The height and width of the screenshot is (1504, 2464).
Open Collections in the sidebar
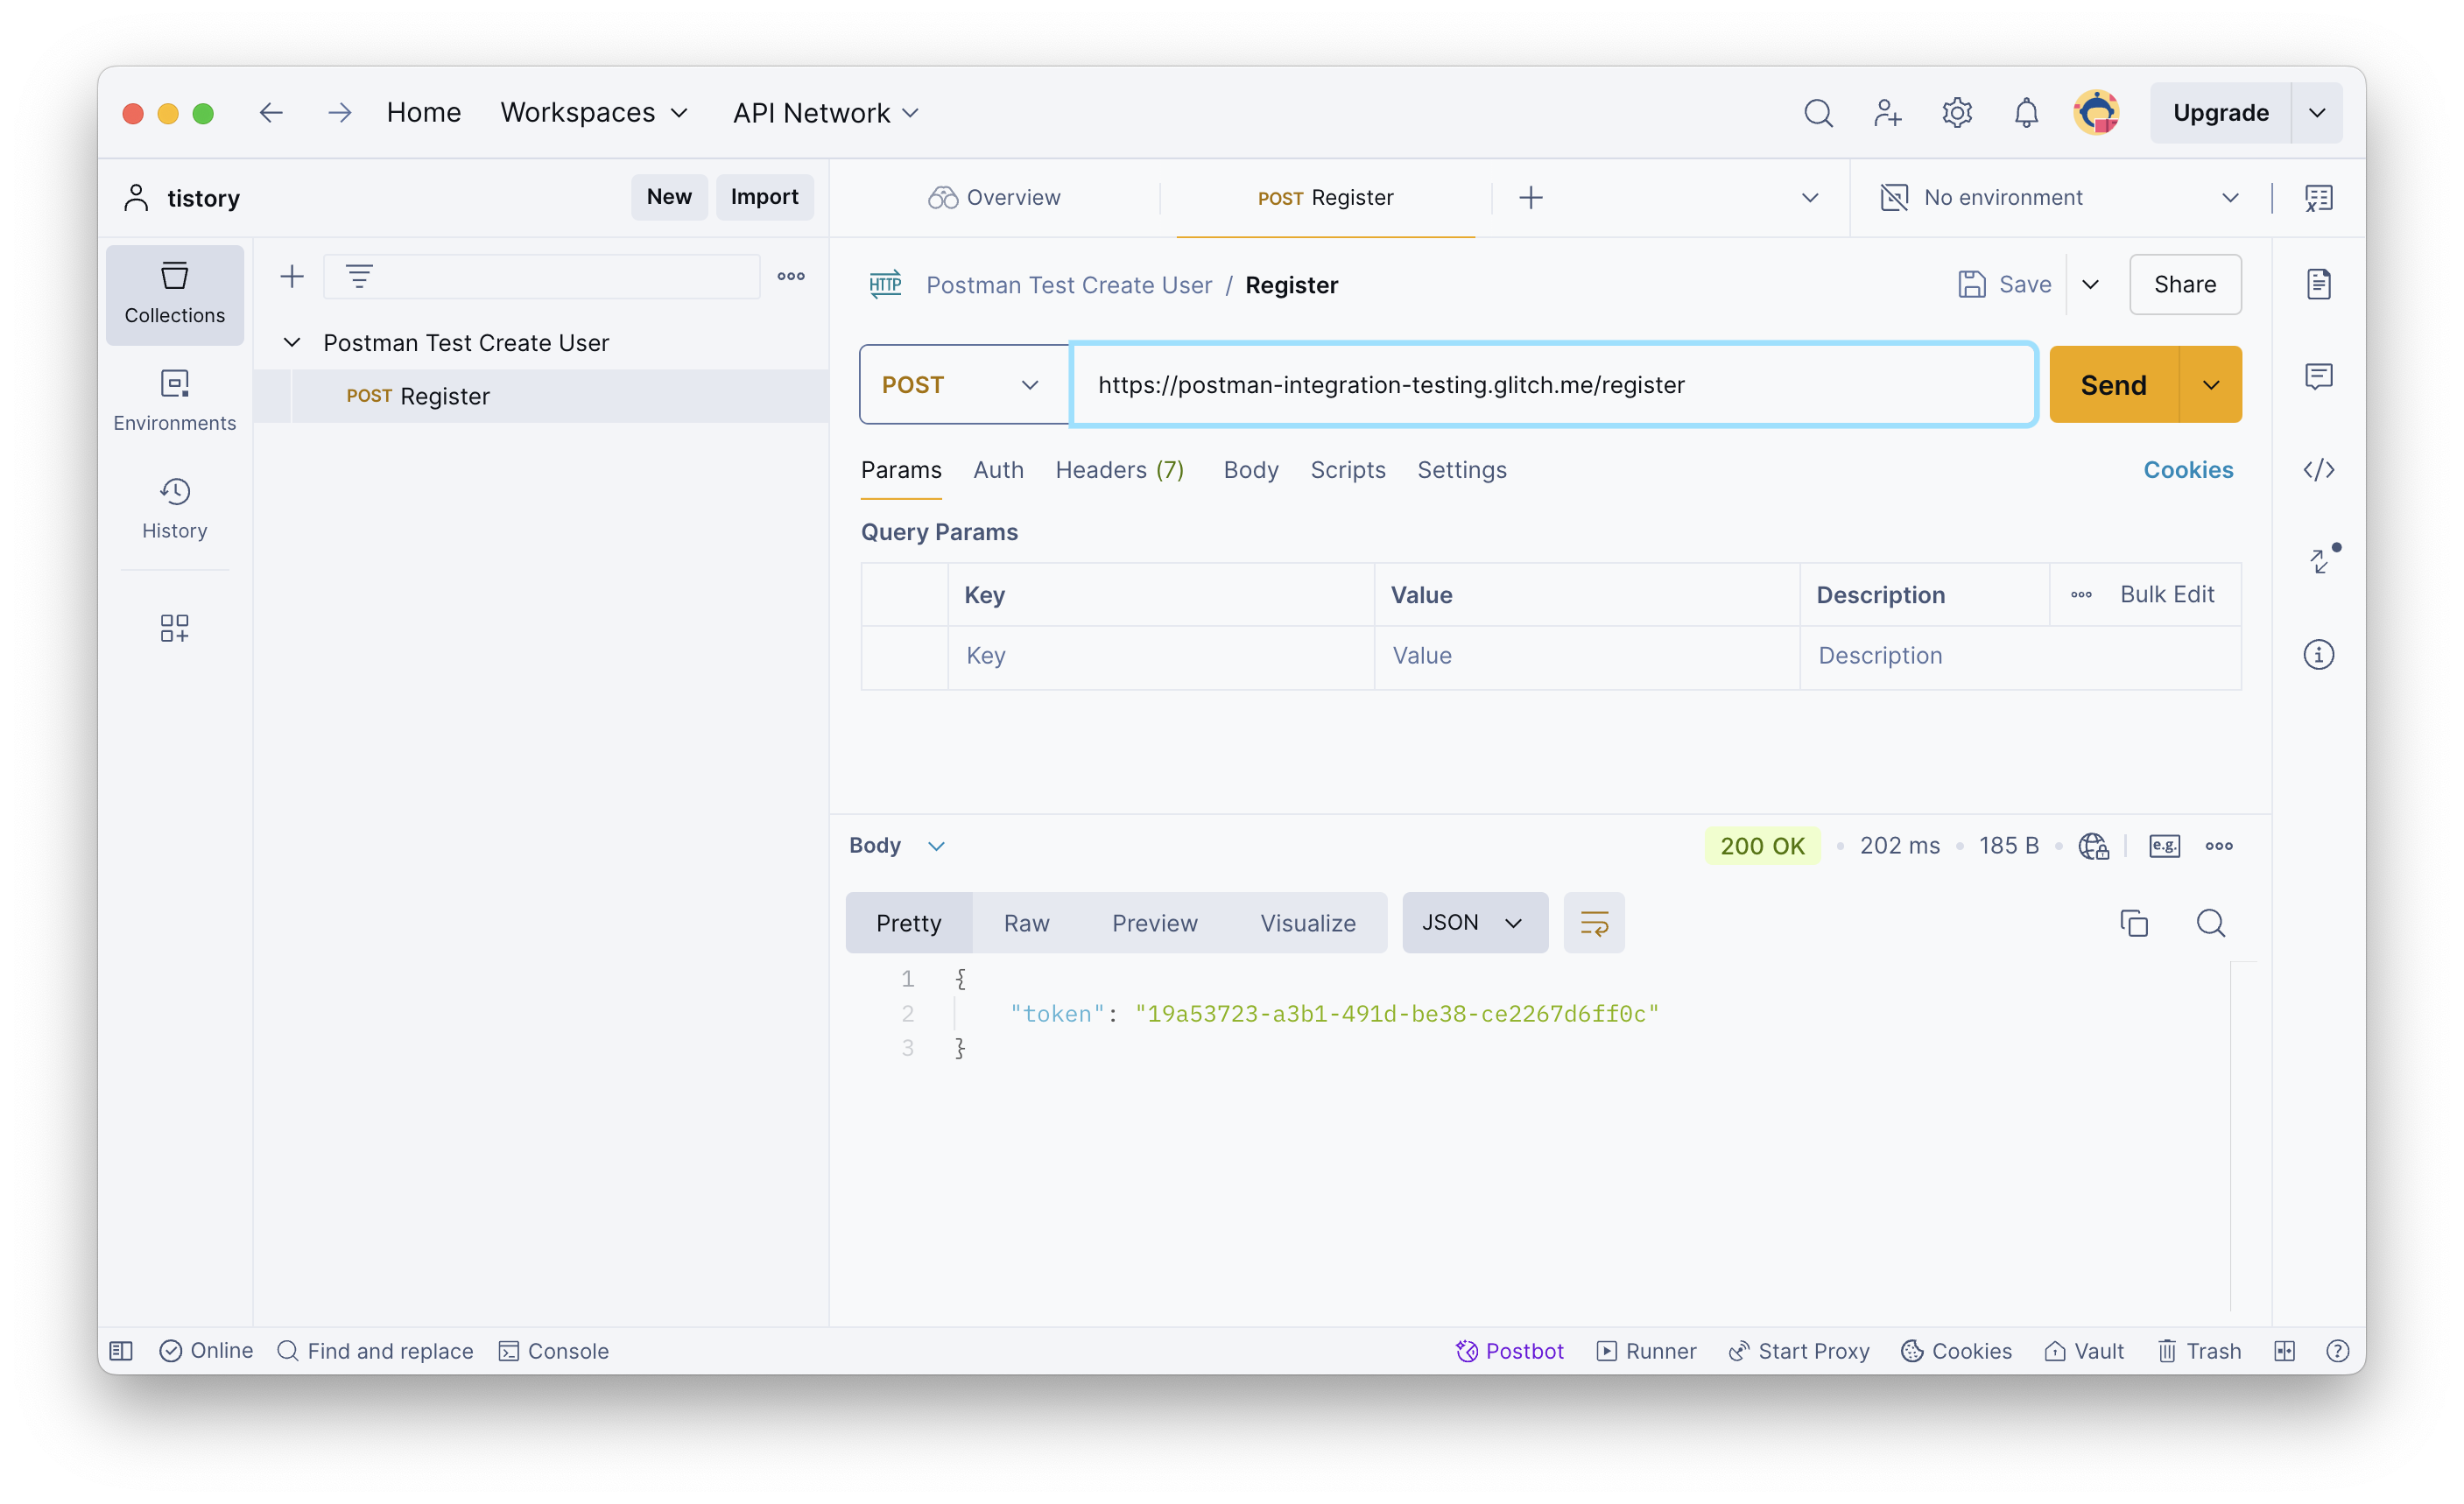(x=175, y=295)
